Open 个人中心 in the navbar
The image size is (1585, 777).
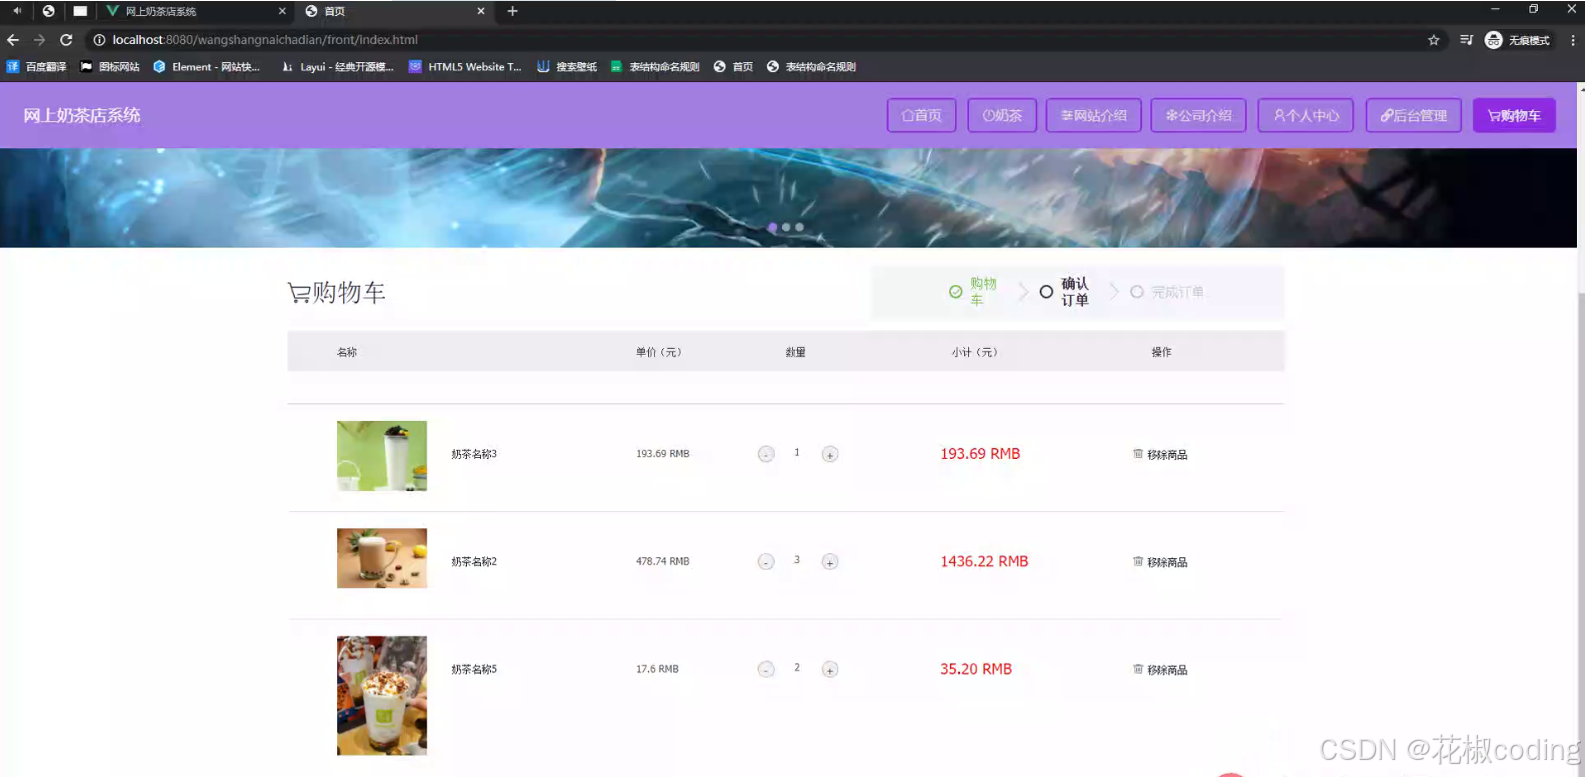(1306, 115)
